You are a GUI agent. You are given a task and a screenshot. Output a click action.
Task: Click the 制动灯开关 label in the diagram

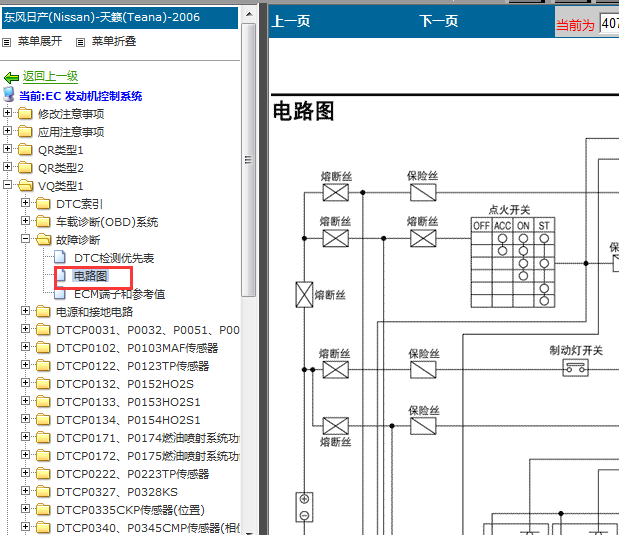coord(576,350)
